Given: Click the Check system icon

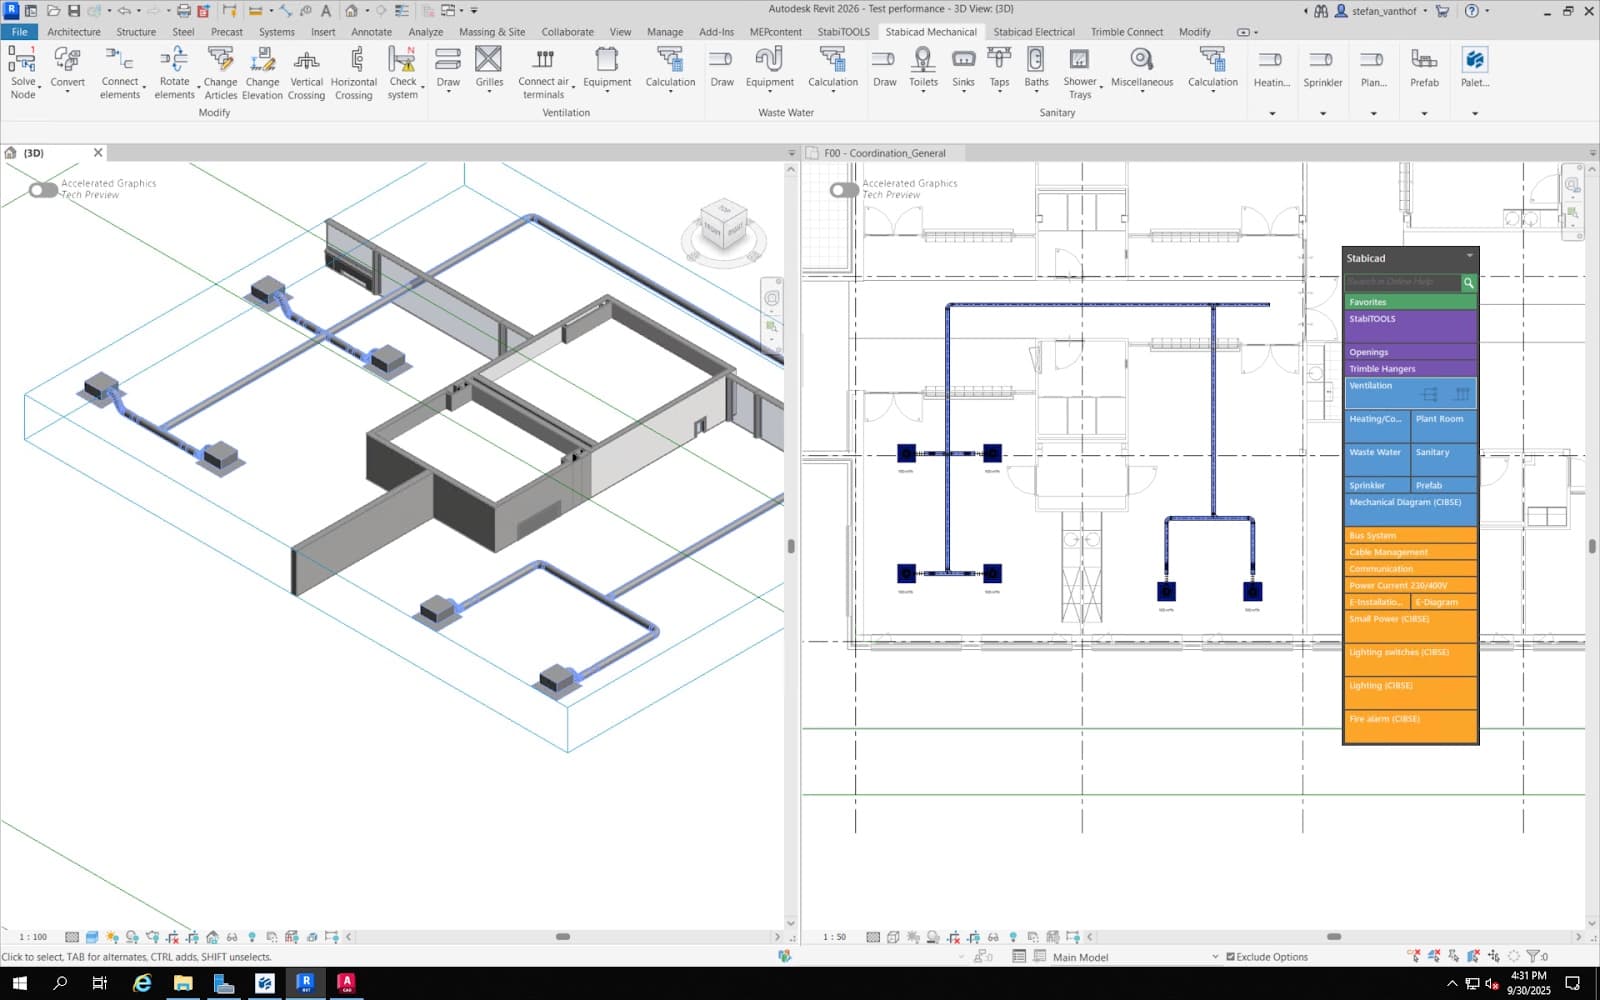Looking at the screenshot, I should 403,60.
